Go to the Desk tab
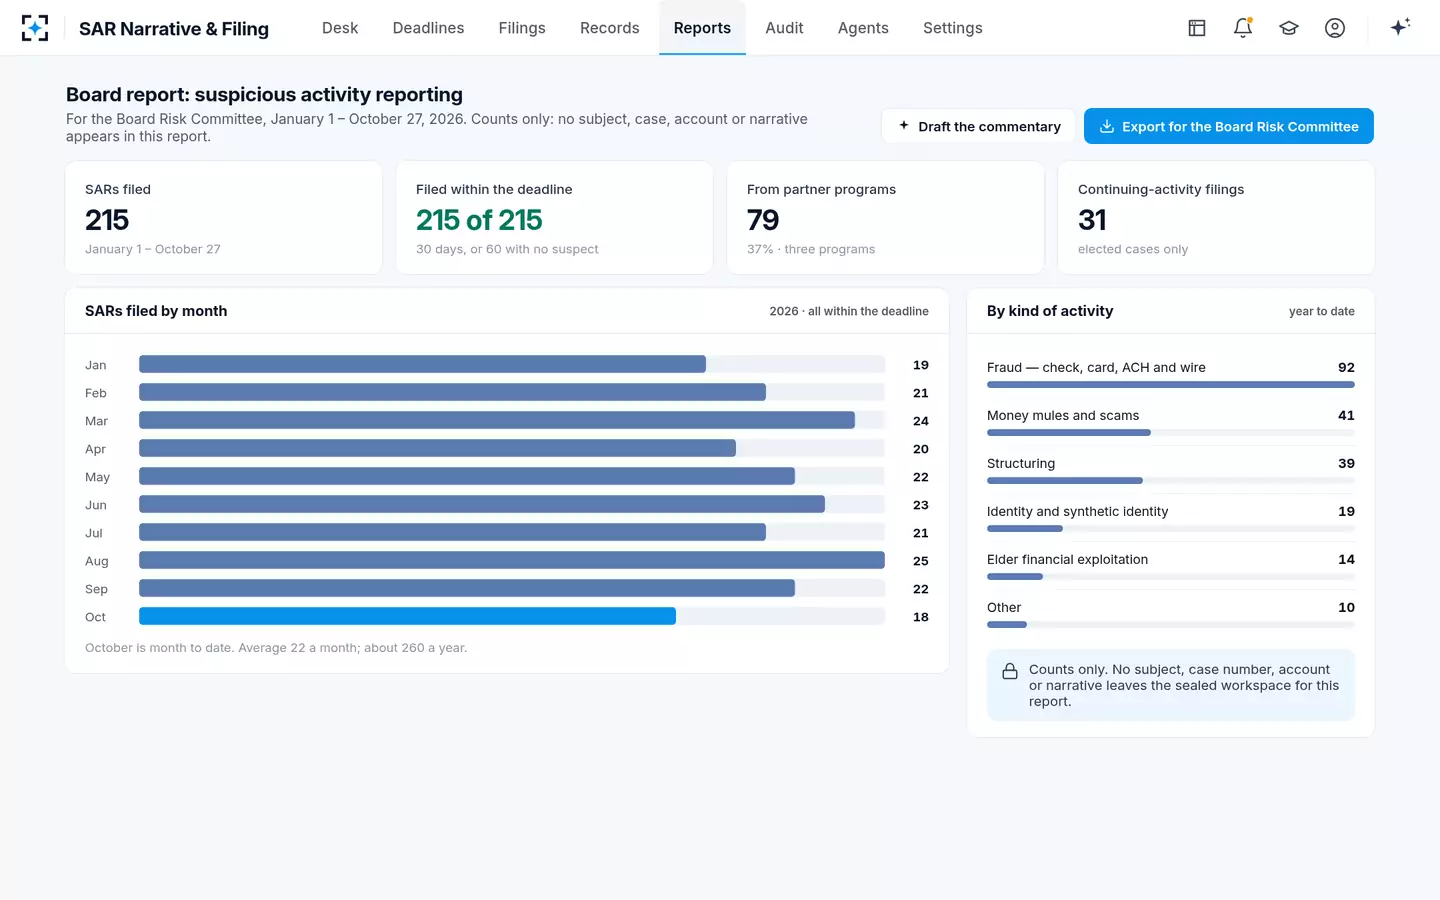This screenshot has width=1440, height=900. pos(340,28)
